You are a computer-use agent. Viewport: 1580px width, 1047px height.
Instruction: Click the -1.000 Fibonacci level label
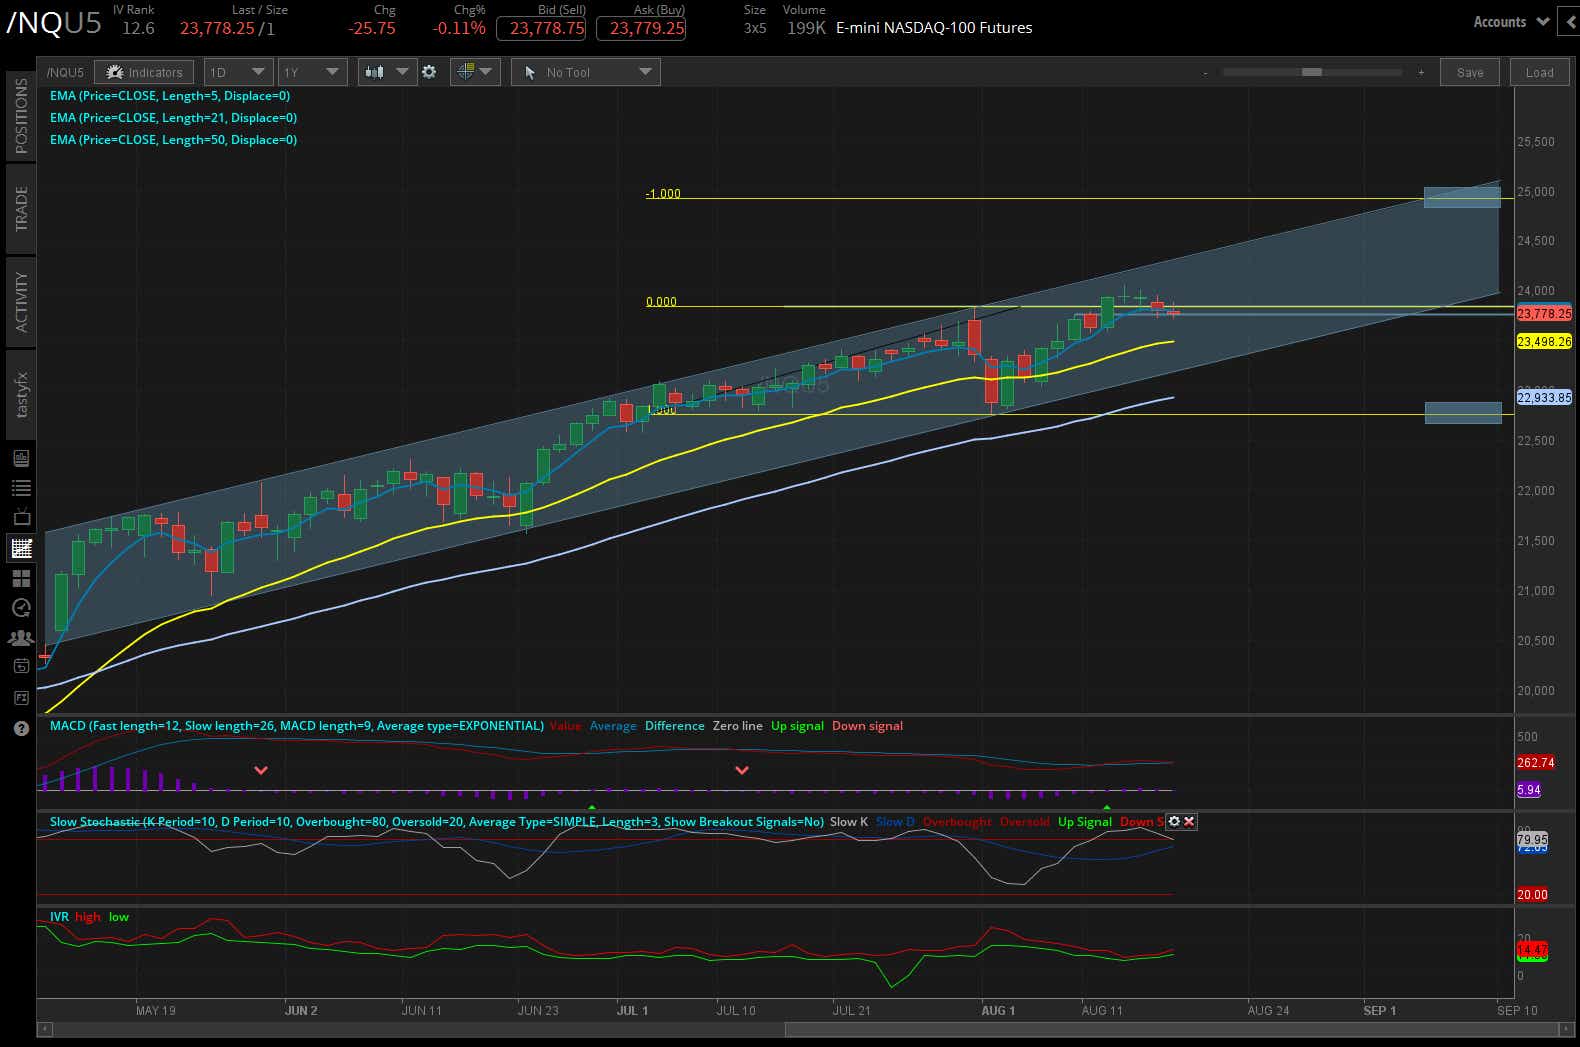pos(663,194)
